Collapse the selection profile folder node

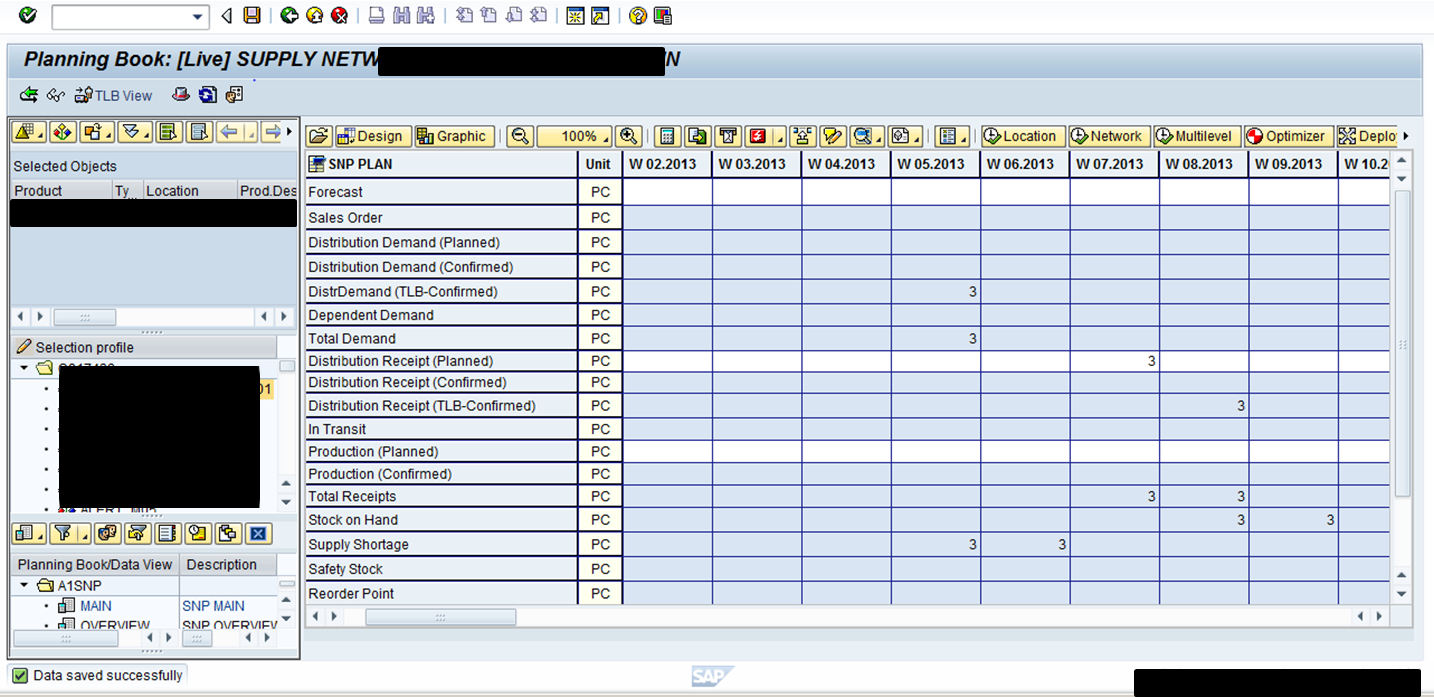click(24, 367)
